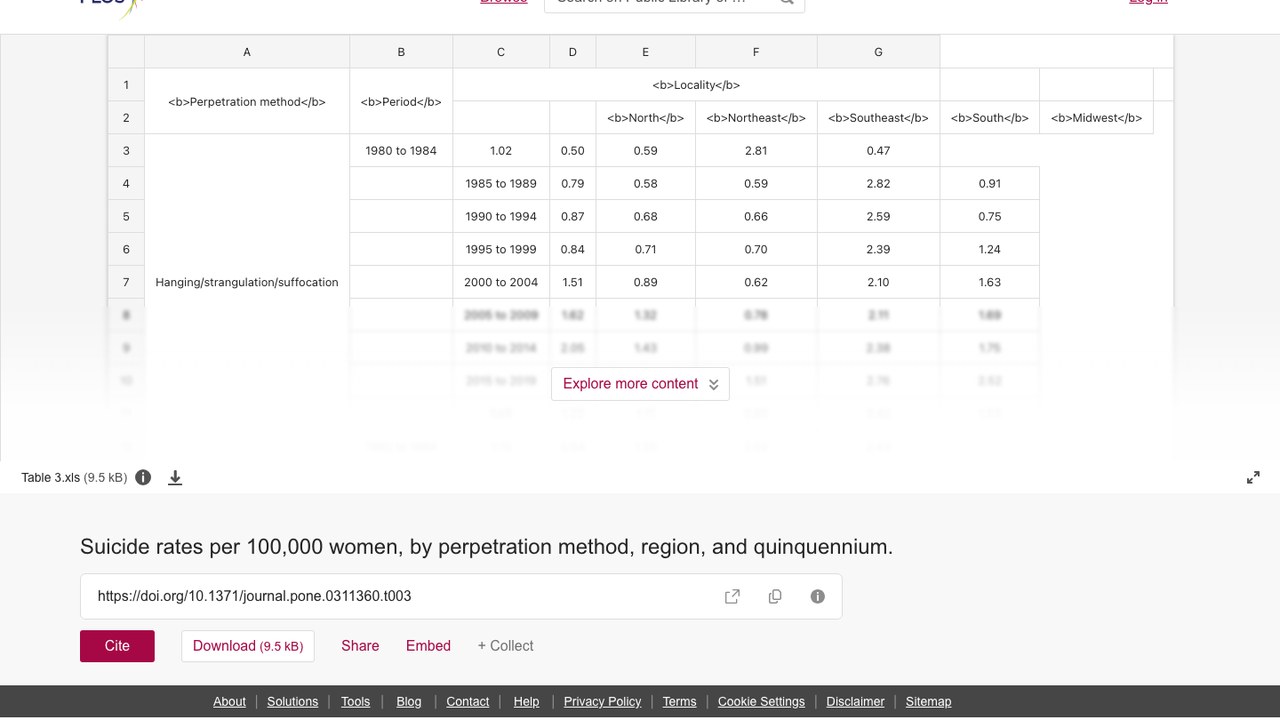Screen dimensions: 1280x720
Task: Open the Privacy Policy link
Action: pos(602,701)
